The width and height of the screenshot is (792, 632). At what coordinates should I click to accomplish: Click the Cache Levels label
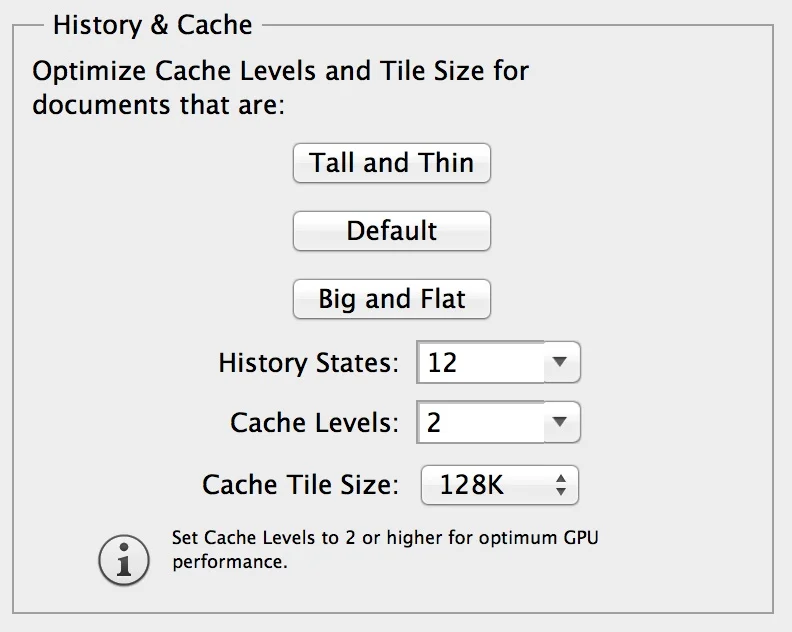point(314,422)
